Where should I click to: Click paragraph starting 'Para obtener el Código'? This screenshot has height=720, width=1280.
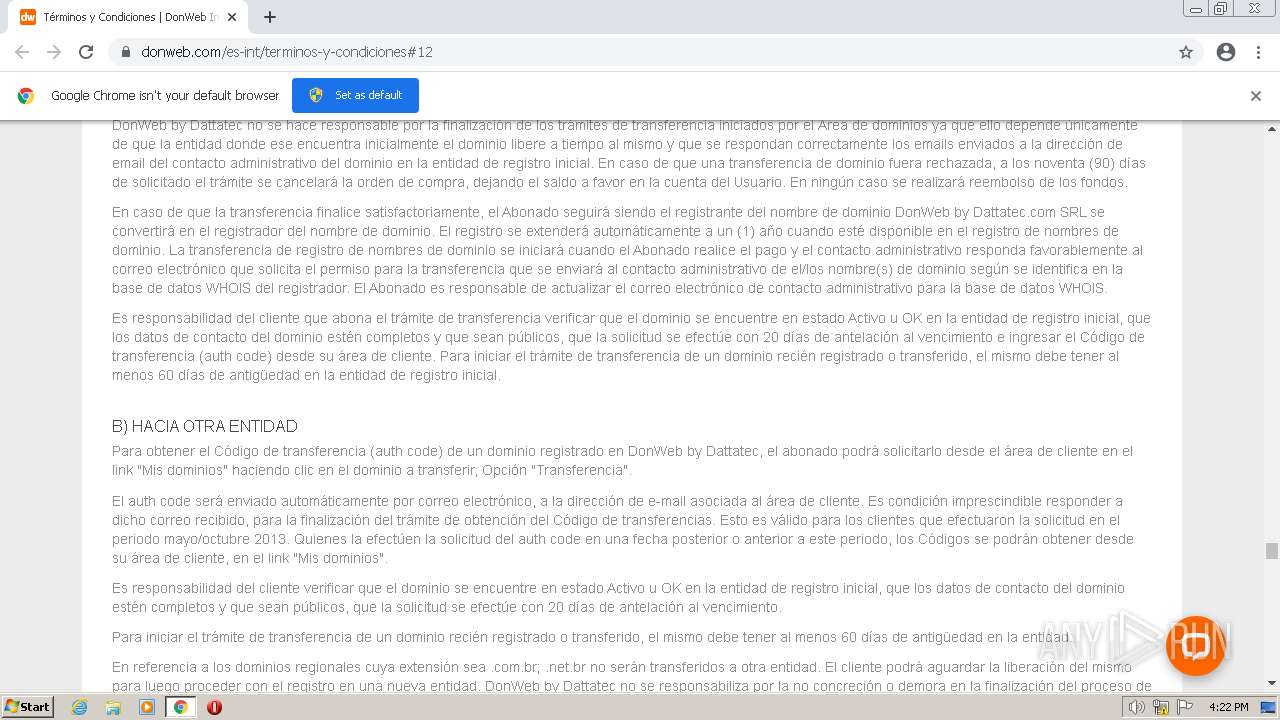tap(623, 461)
